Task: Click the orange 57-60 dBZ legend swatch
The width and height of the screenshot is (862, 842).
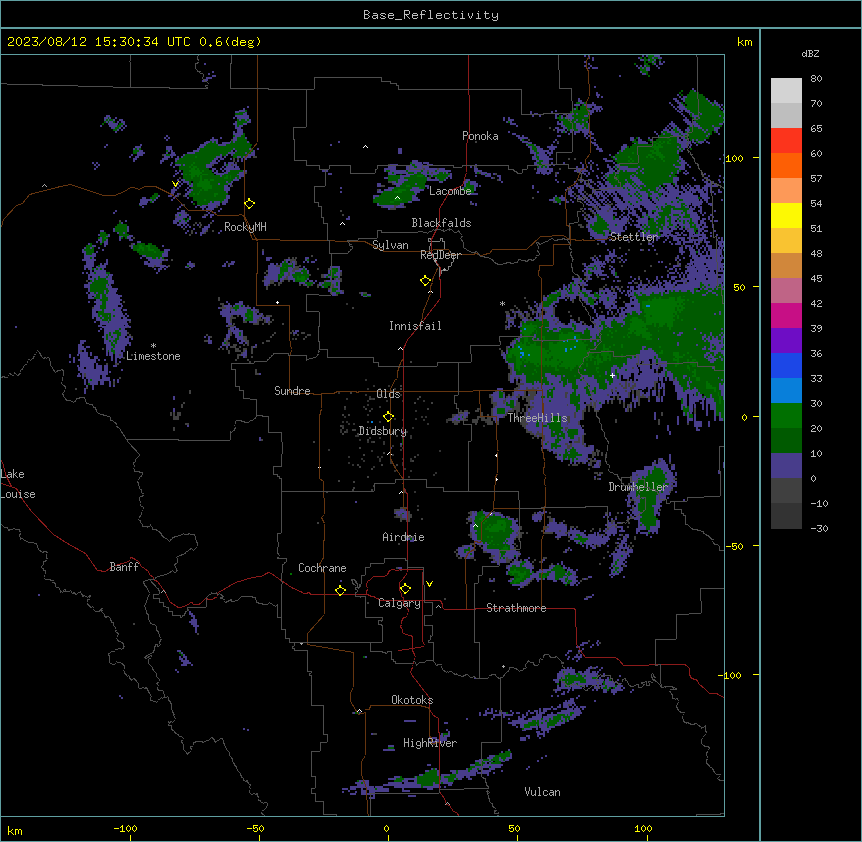Action: [786, 165]
